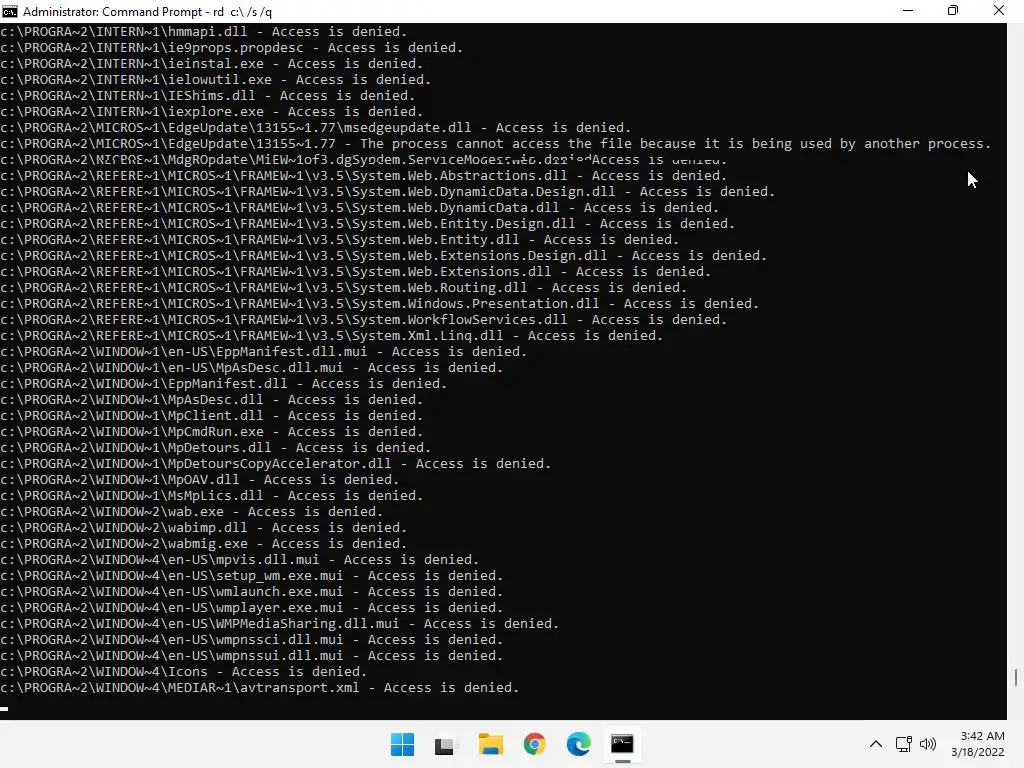This screenshot has width=1024, height=768.
Task: Click the System.Web.Abstractions.dll line
Action: 364,176
